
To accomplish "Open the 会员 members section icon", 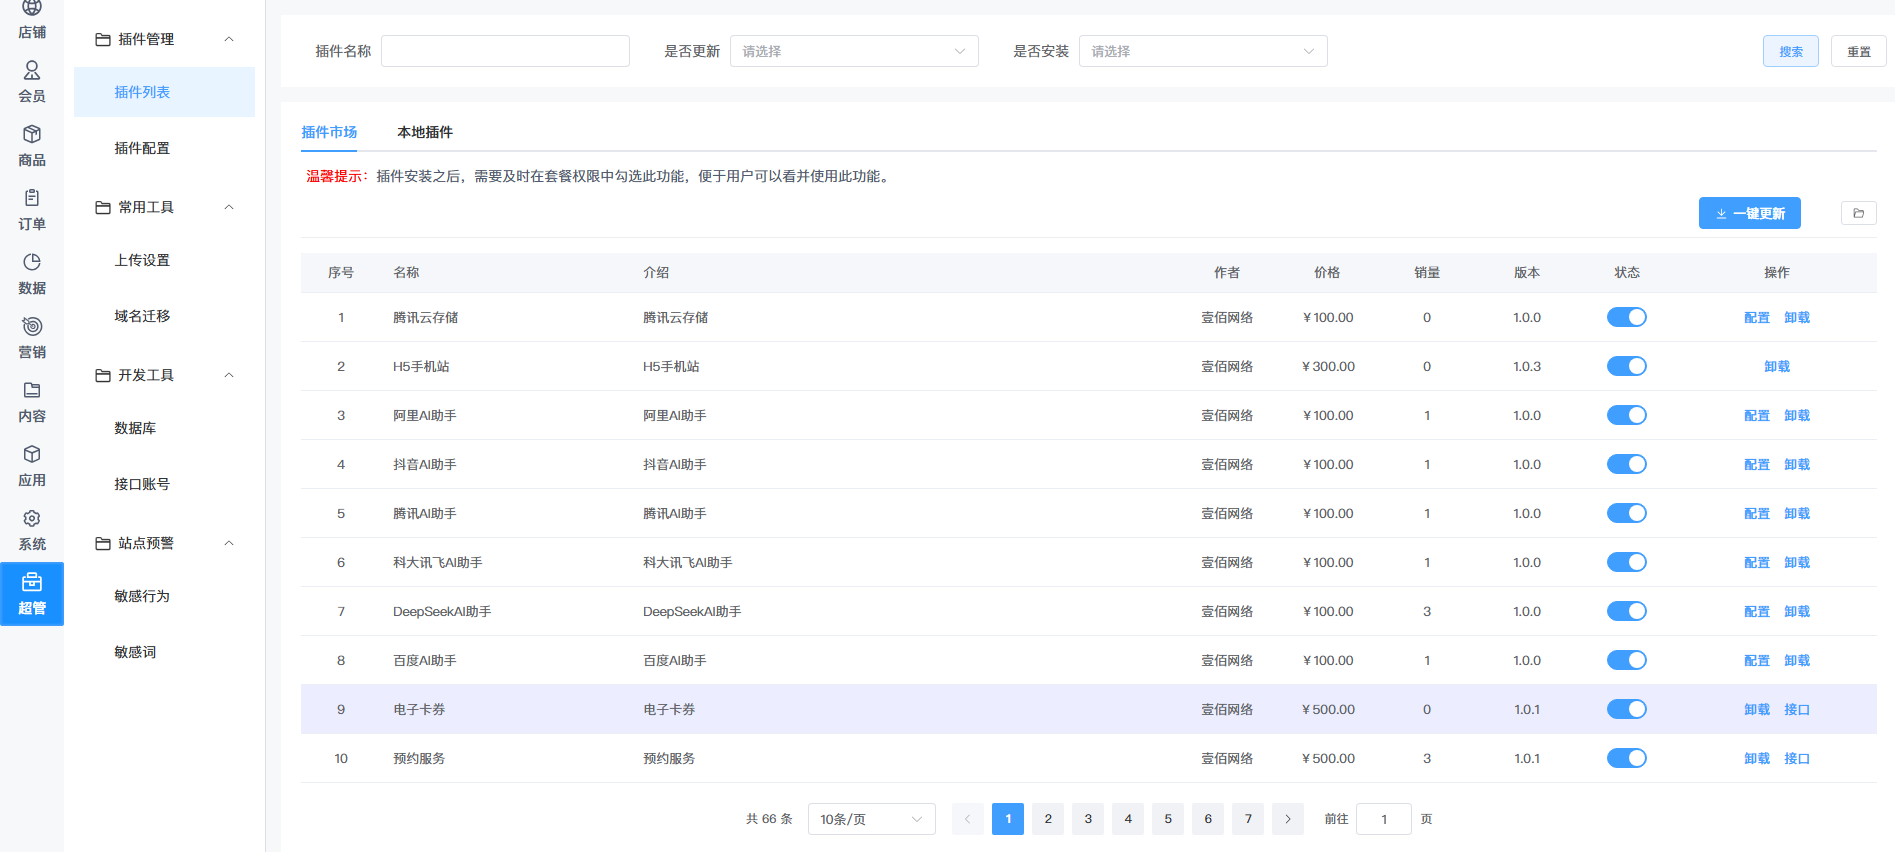I will tap(32, 70).
